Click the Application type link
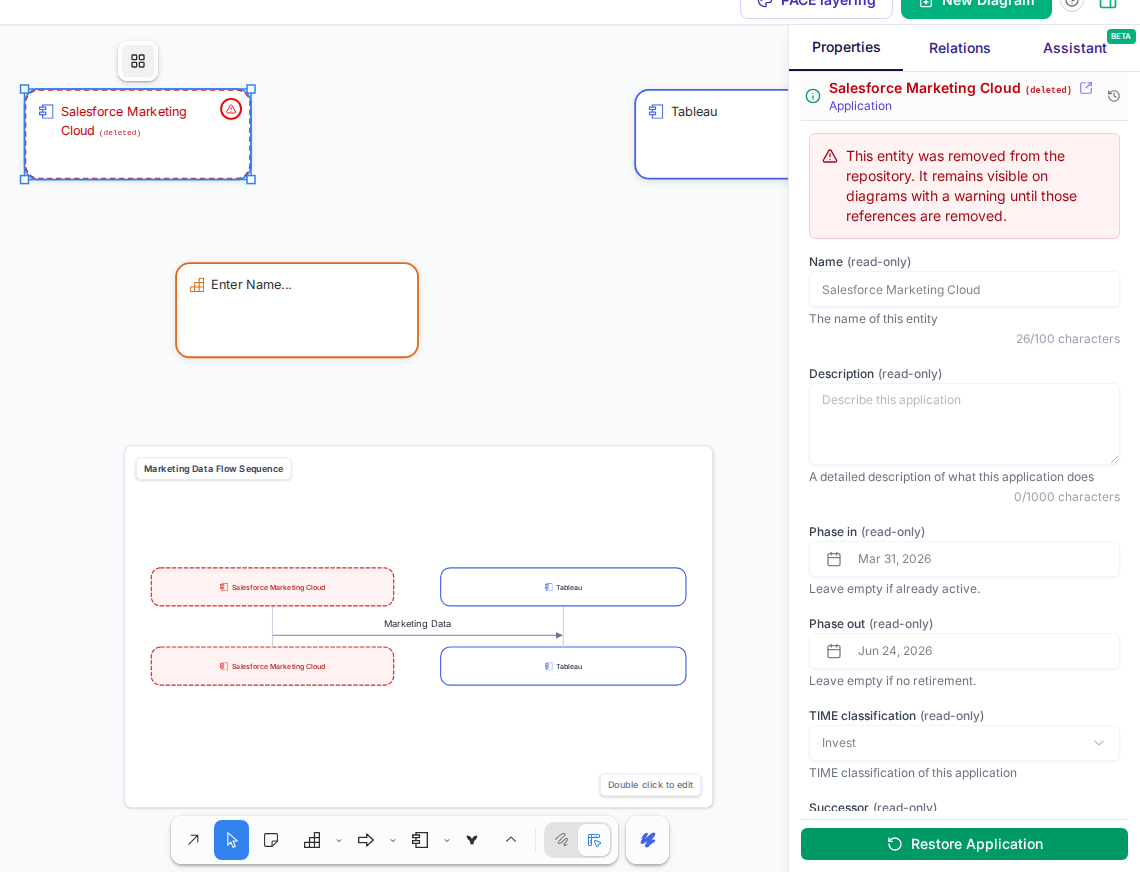This screenshot has width=1140, height=872. pos(860,106)
